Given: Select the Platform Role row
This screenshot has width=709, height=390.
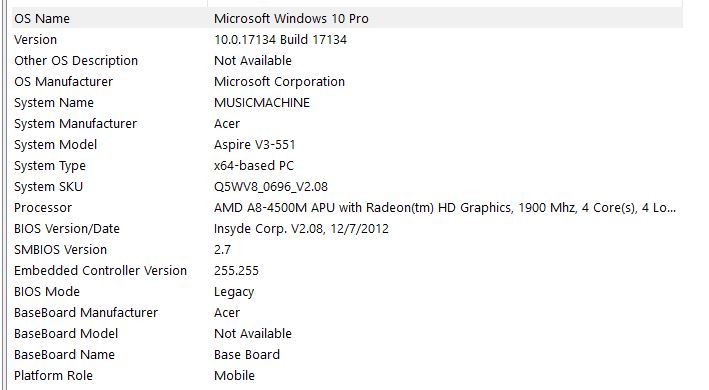Looking at the screenshot, I should 347,376.
